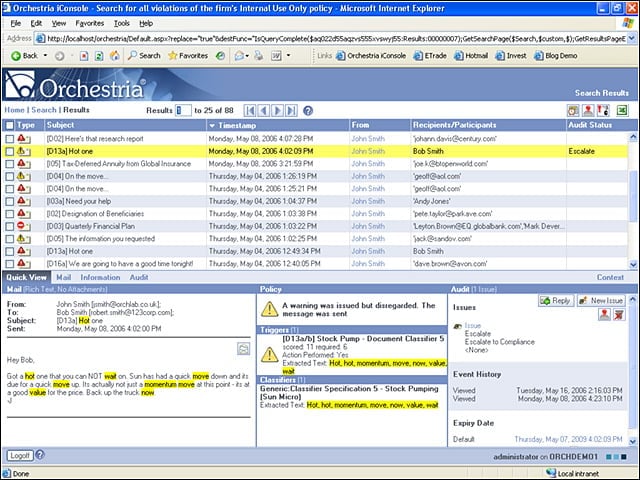Open the Tools menu
Image resolution: width=640 pixels, height=480 pixels.
(x=122, y=23)
